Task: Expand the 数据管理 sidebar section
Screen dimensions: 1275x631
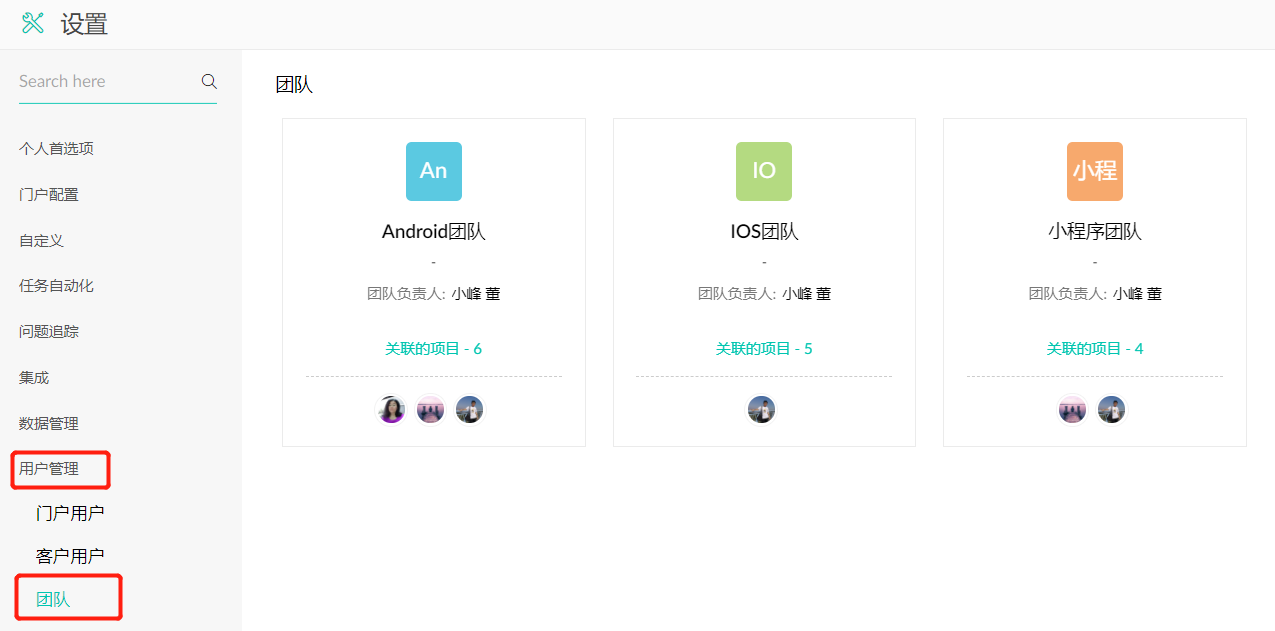Action: [x=49, y=423]
